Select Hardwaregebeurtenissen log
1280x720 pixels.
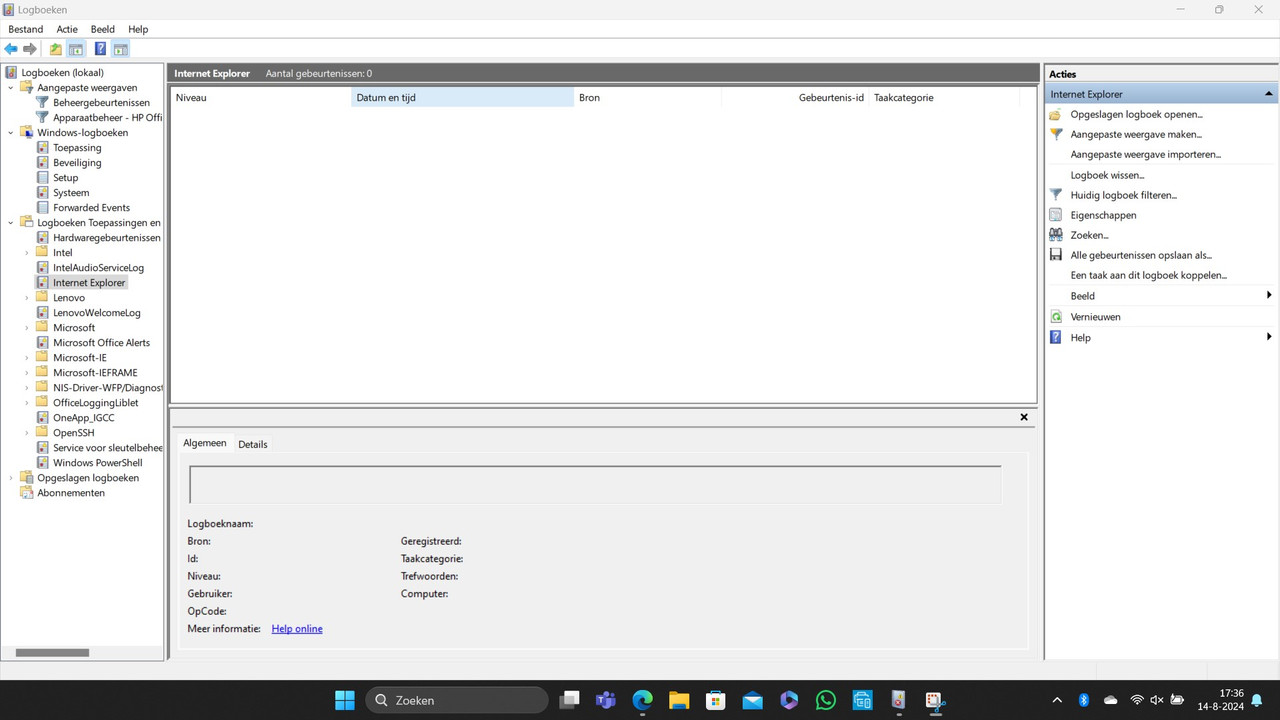click(106, 237)
